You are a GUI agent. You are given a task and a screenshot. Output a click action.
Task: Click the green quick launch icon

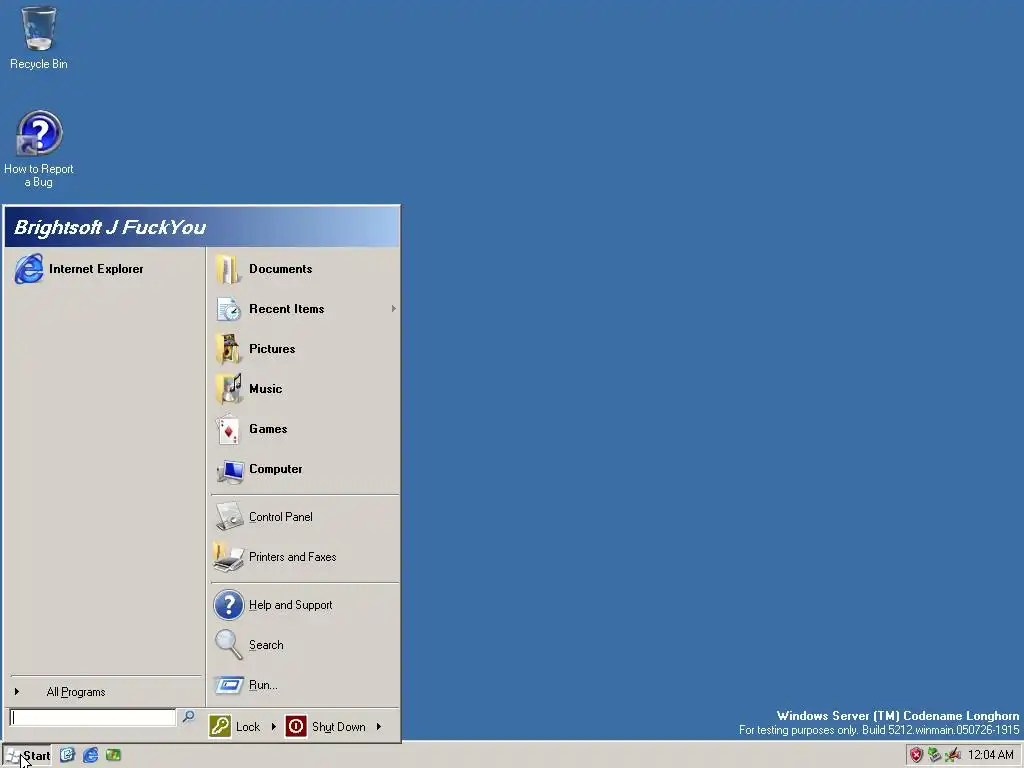pyautogui.click(x=113, y=755)
